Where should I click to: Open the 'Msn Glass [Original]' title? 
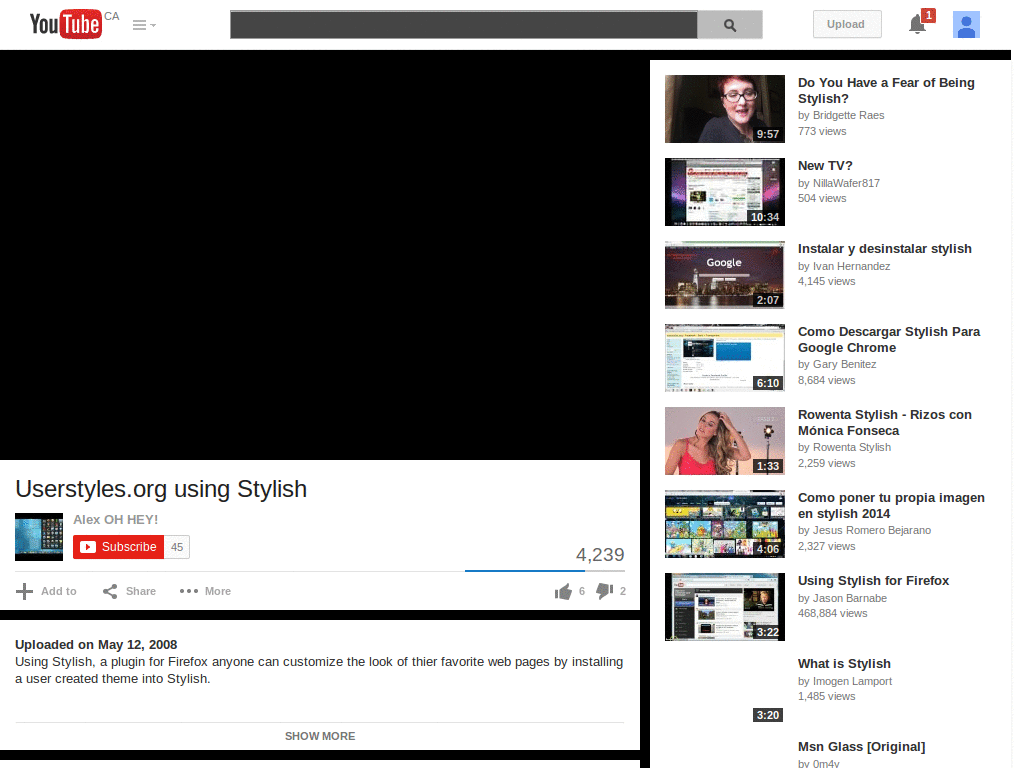[x=861, y=746]
